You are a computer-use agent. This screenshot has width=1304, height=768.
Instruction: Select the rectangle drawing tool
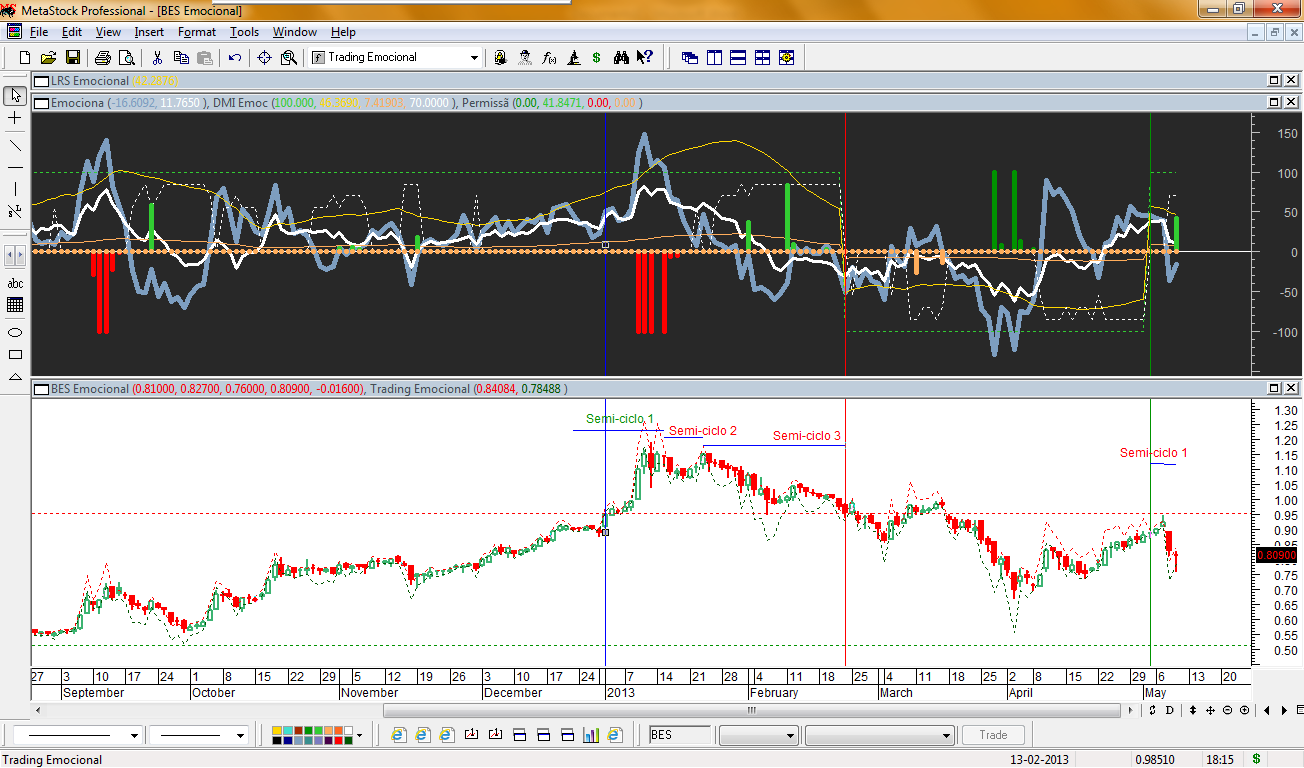pyautogui.click(x=15, y=354)
